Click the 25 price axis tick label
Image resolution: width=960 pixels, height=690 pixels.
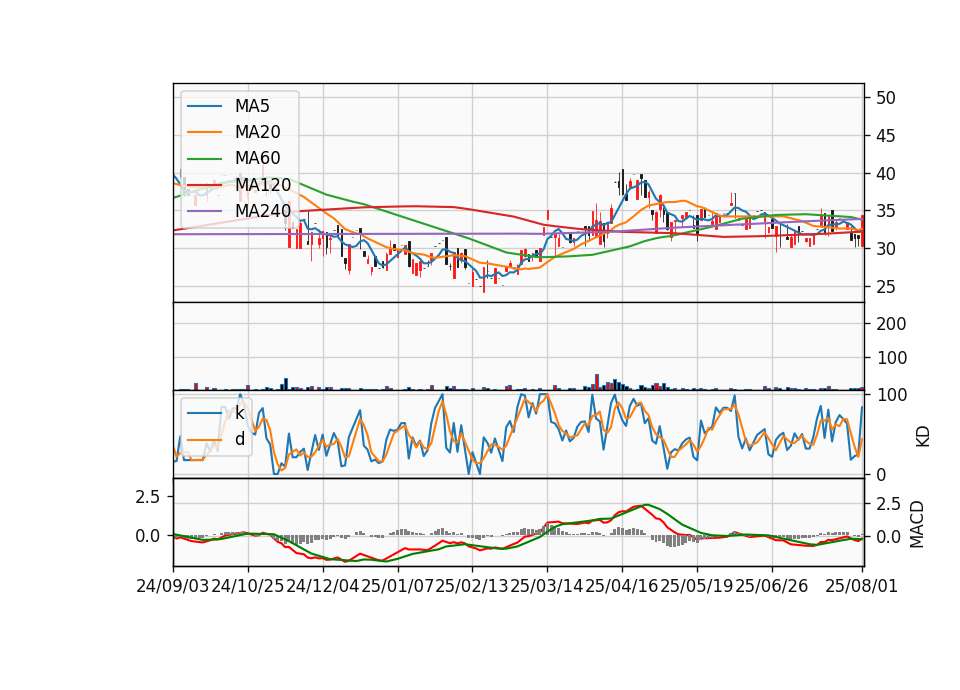tap(885, 287)
